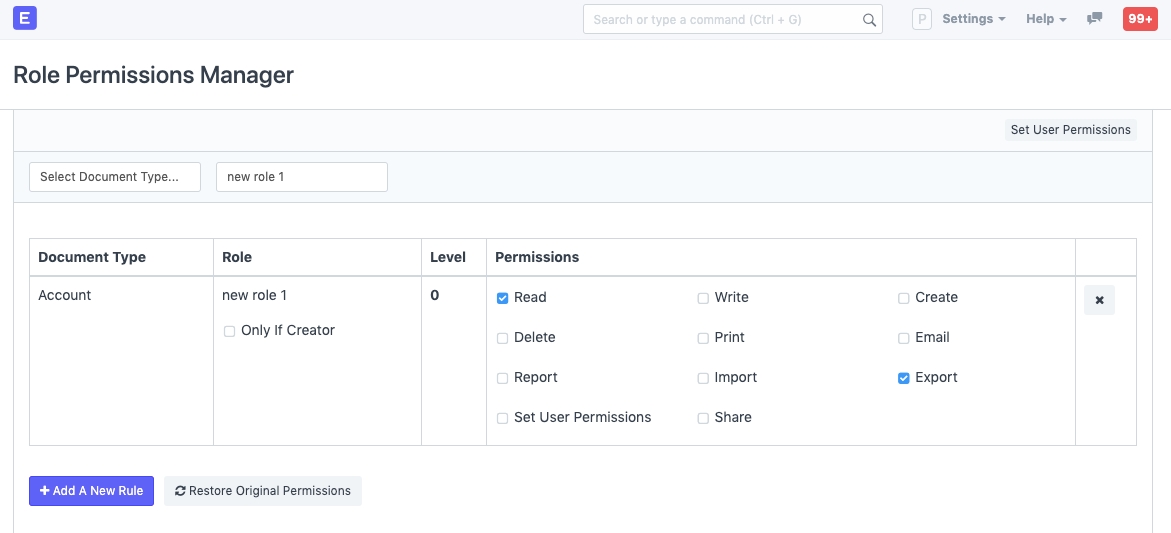Screen dimensions: 1171x533
Task: Click the search magnifier icon
Action: point(869,20)
